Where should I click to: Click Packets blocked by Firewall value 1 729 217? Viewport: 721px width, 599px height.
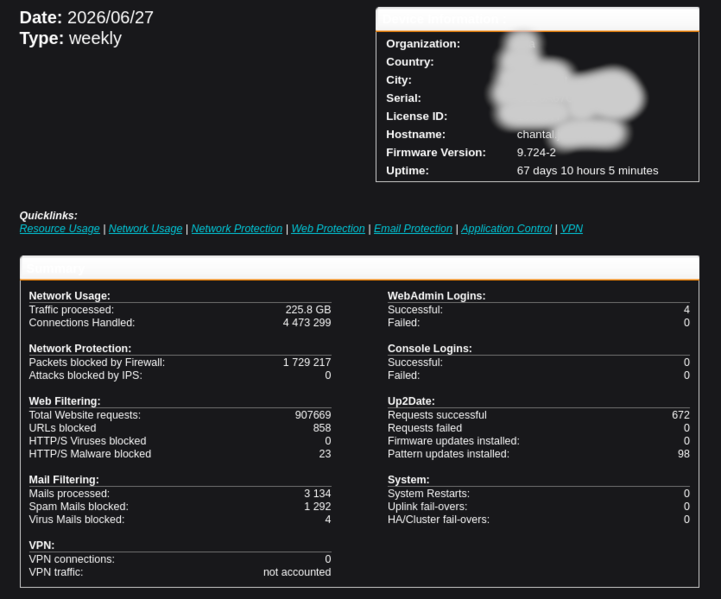tap(307, 362)
